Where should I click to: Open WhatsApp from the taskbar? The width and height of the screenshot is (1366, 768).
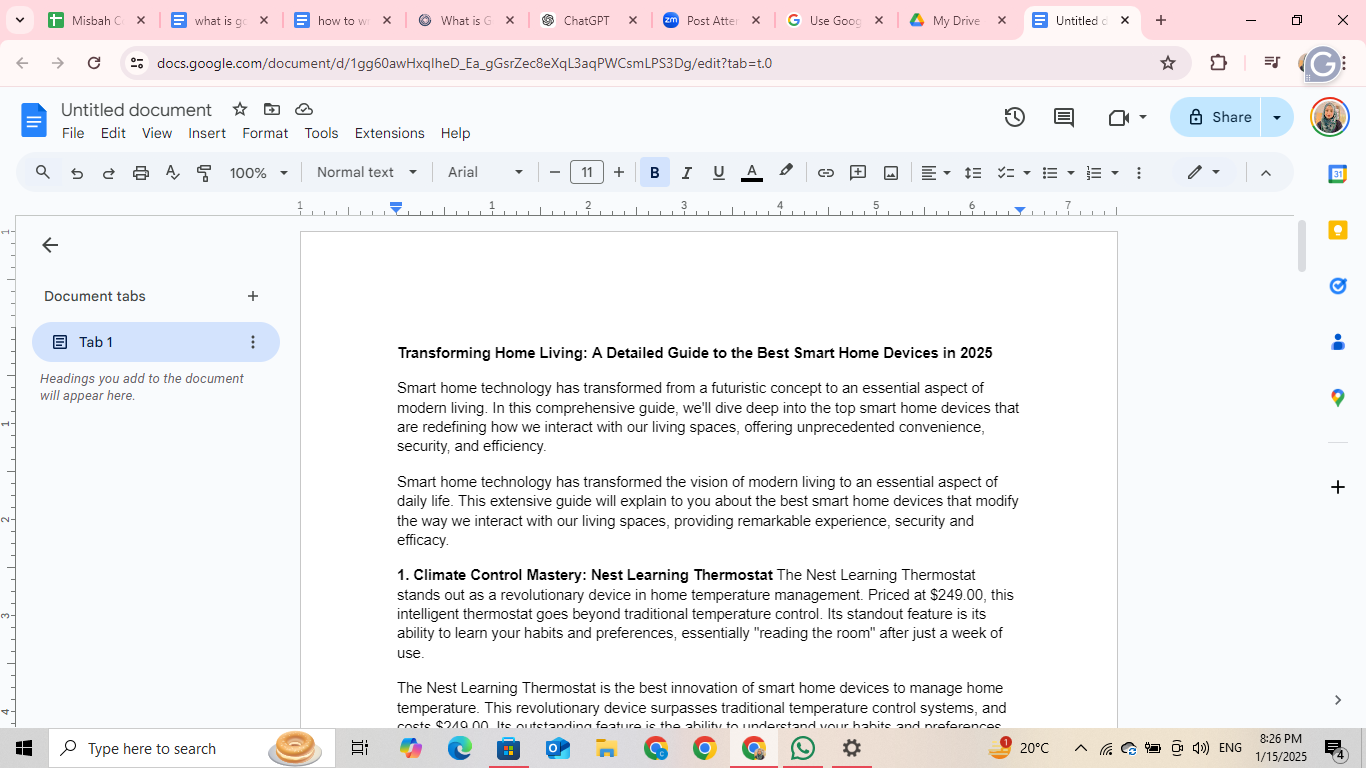802,748
